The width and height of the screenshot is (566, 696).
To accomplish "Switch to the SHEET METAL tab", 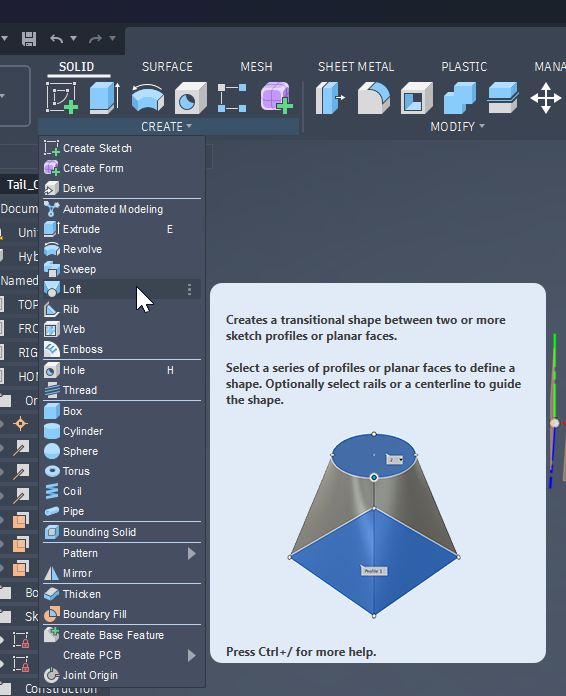I will [356, 67].
